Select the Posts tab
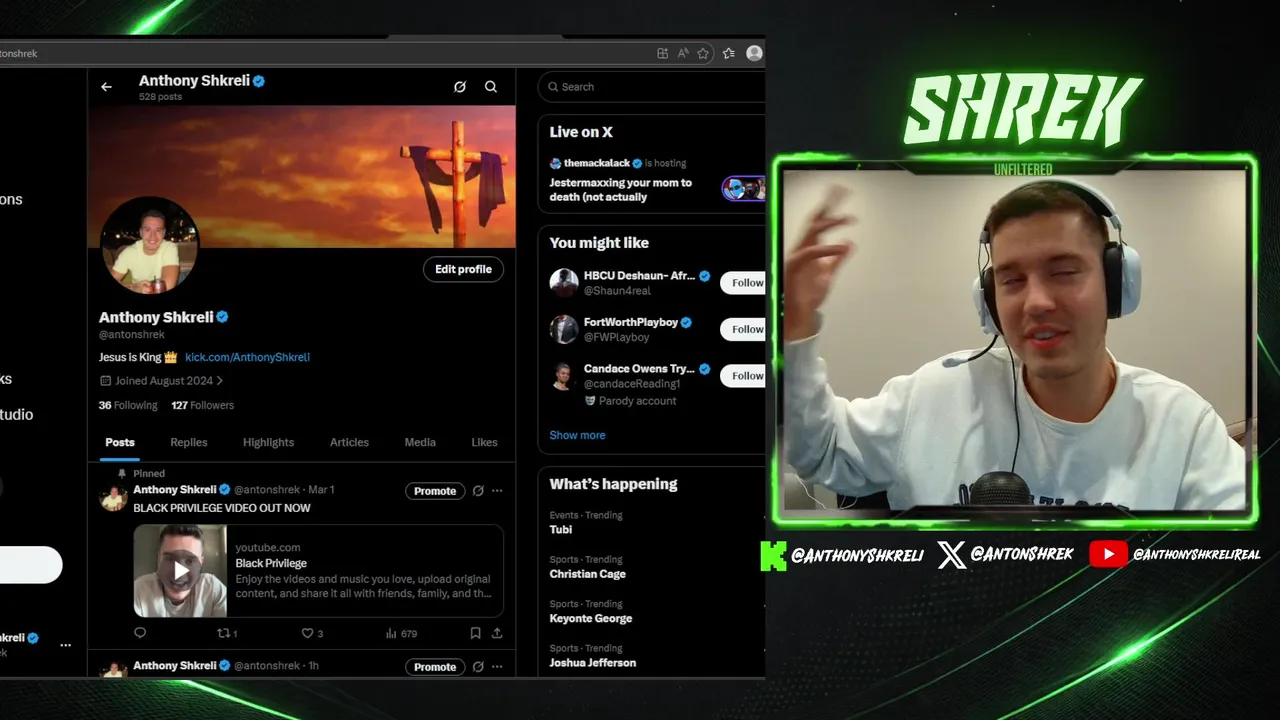The width and height of the screenshot is (1280, 720). 120,442
